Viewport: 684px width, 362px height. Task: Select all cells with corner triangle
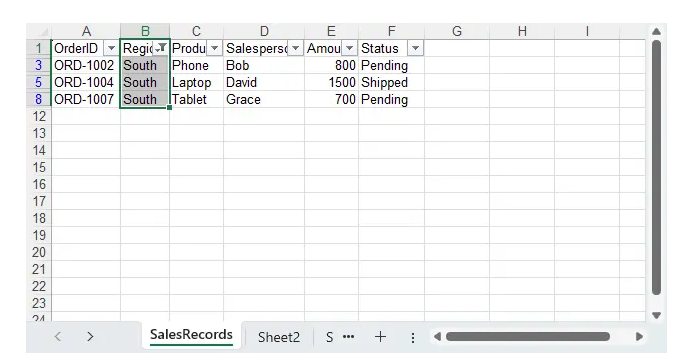(43, 32)
